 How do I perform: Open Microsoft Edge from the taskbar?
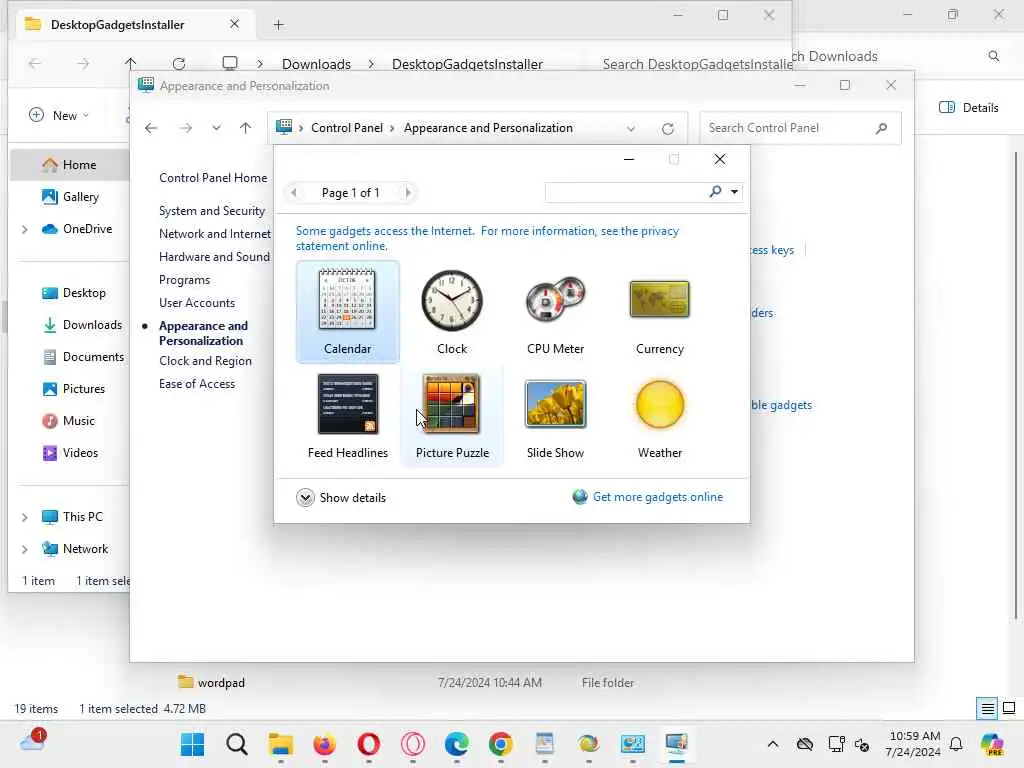coord(456,744)
